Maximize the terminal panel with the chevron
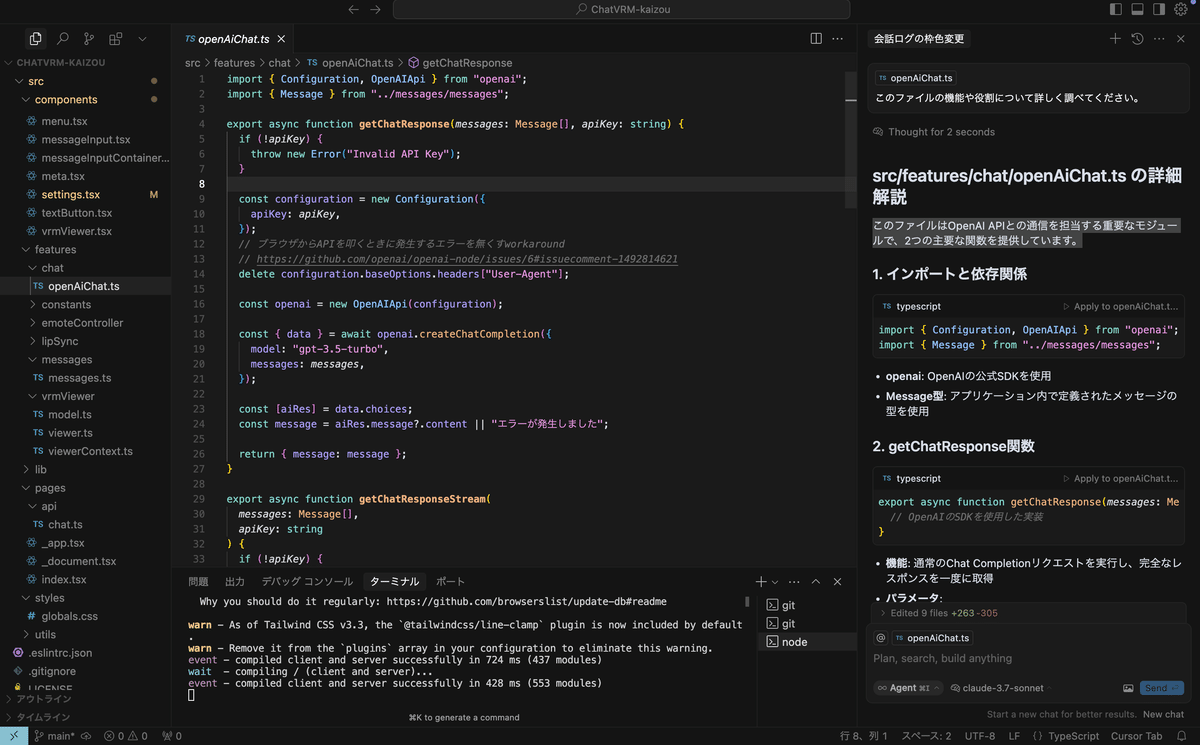This screenshot has height=745, width=1200. 815,580
